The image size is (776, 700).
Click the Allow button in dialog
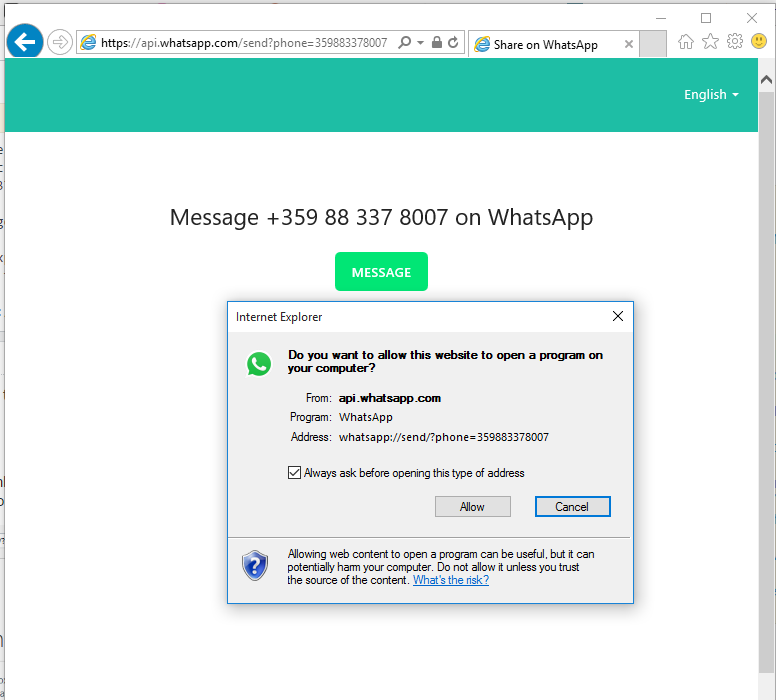(x=472, y=507)
